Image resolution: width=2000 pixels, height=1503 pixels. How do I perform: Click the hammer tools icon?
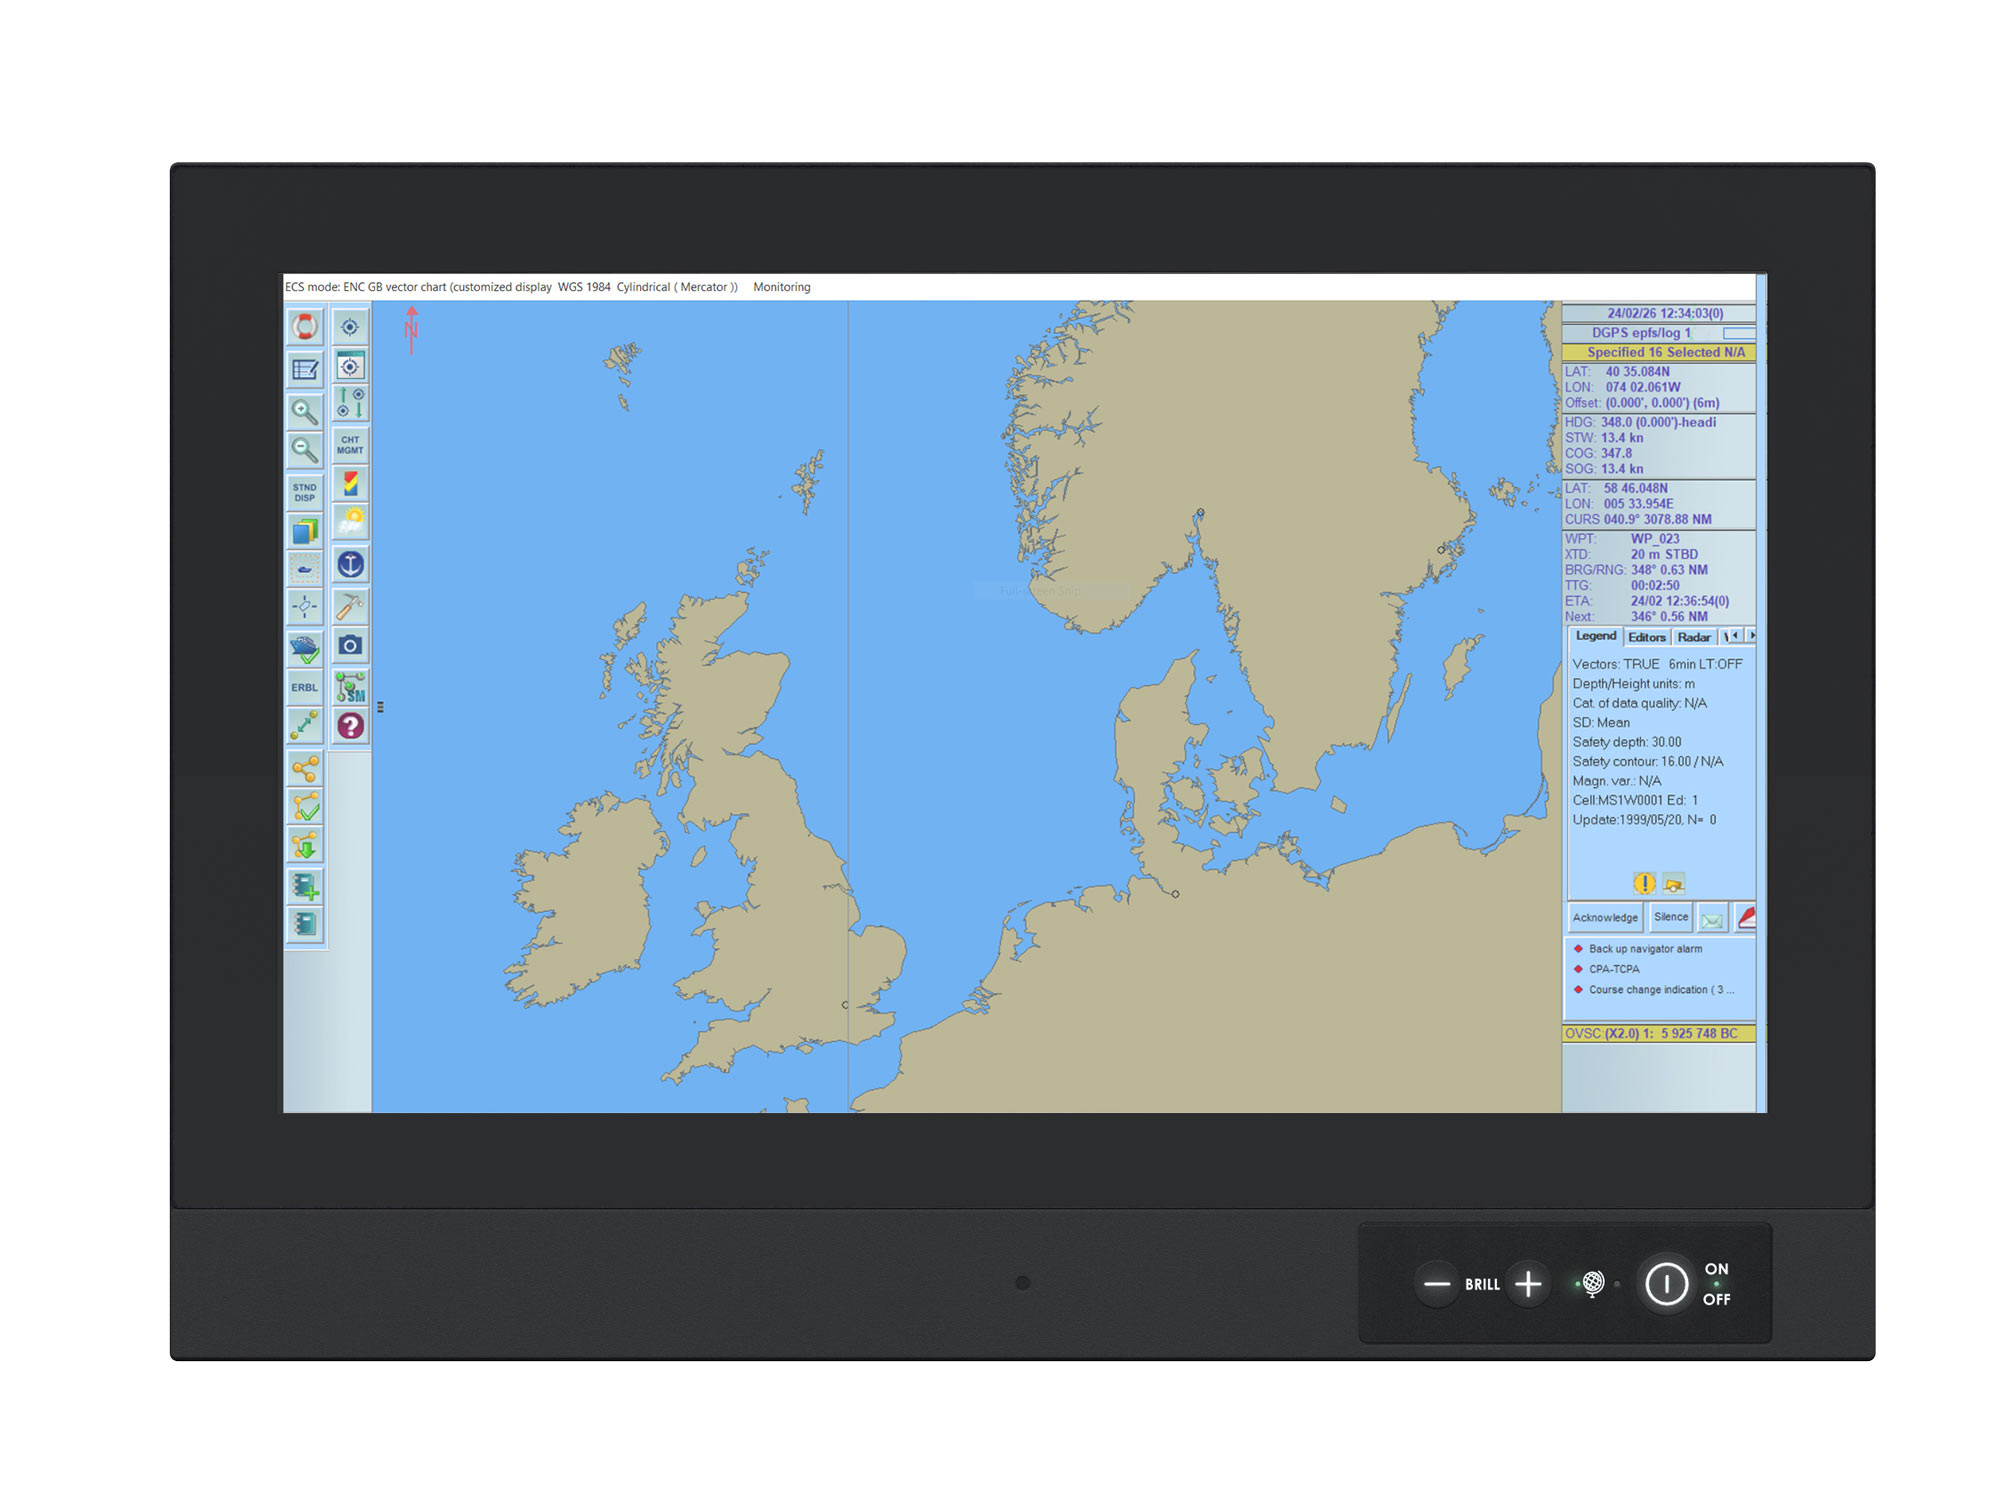tap(350, 606)
